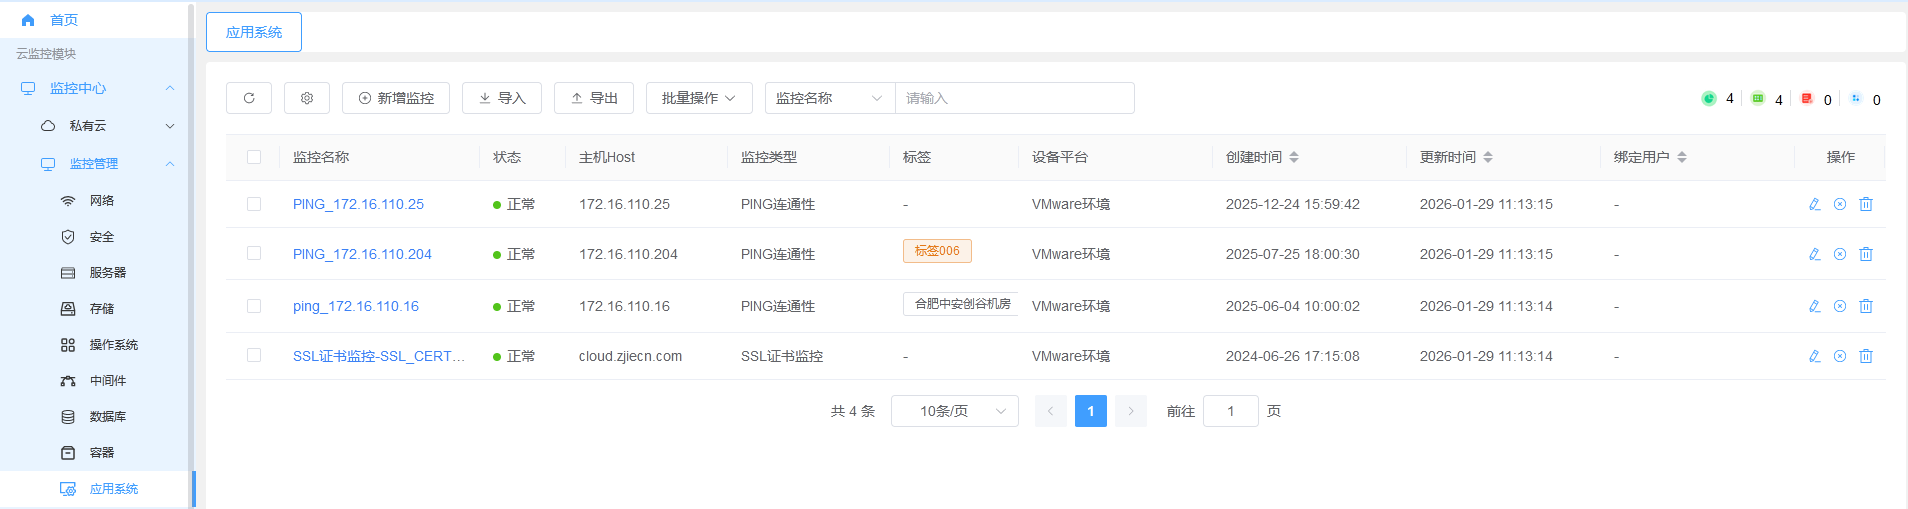Click the 存储 icon in sidebar
Viewport: 1908px width, 509px height.
pos(68,309)
